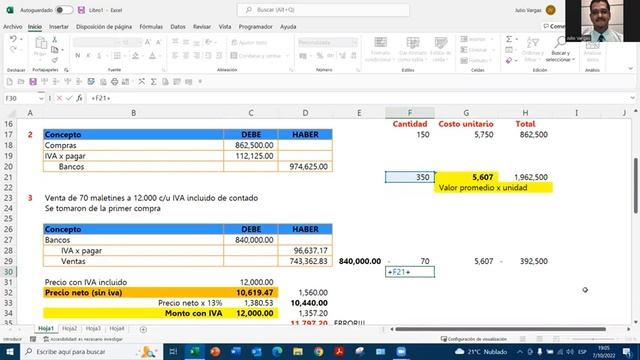Click the AutoSum sigma in Edición group
640x360 pixels.
(509, 39)
